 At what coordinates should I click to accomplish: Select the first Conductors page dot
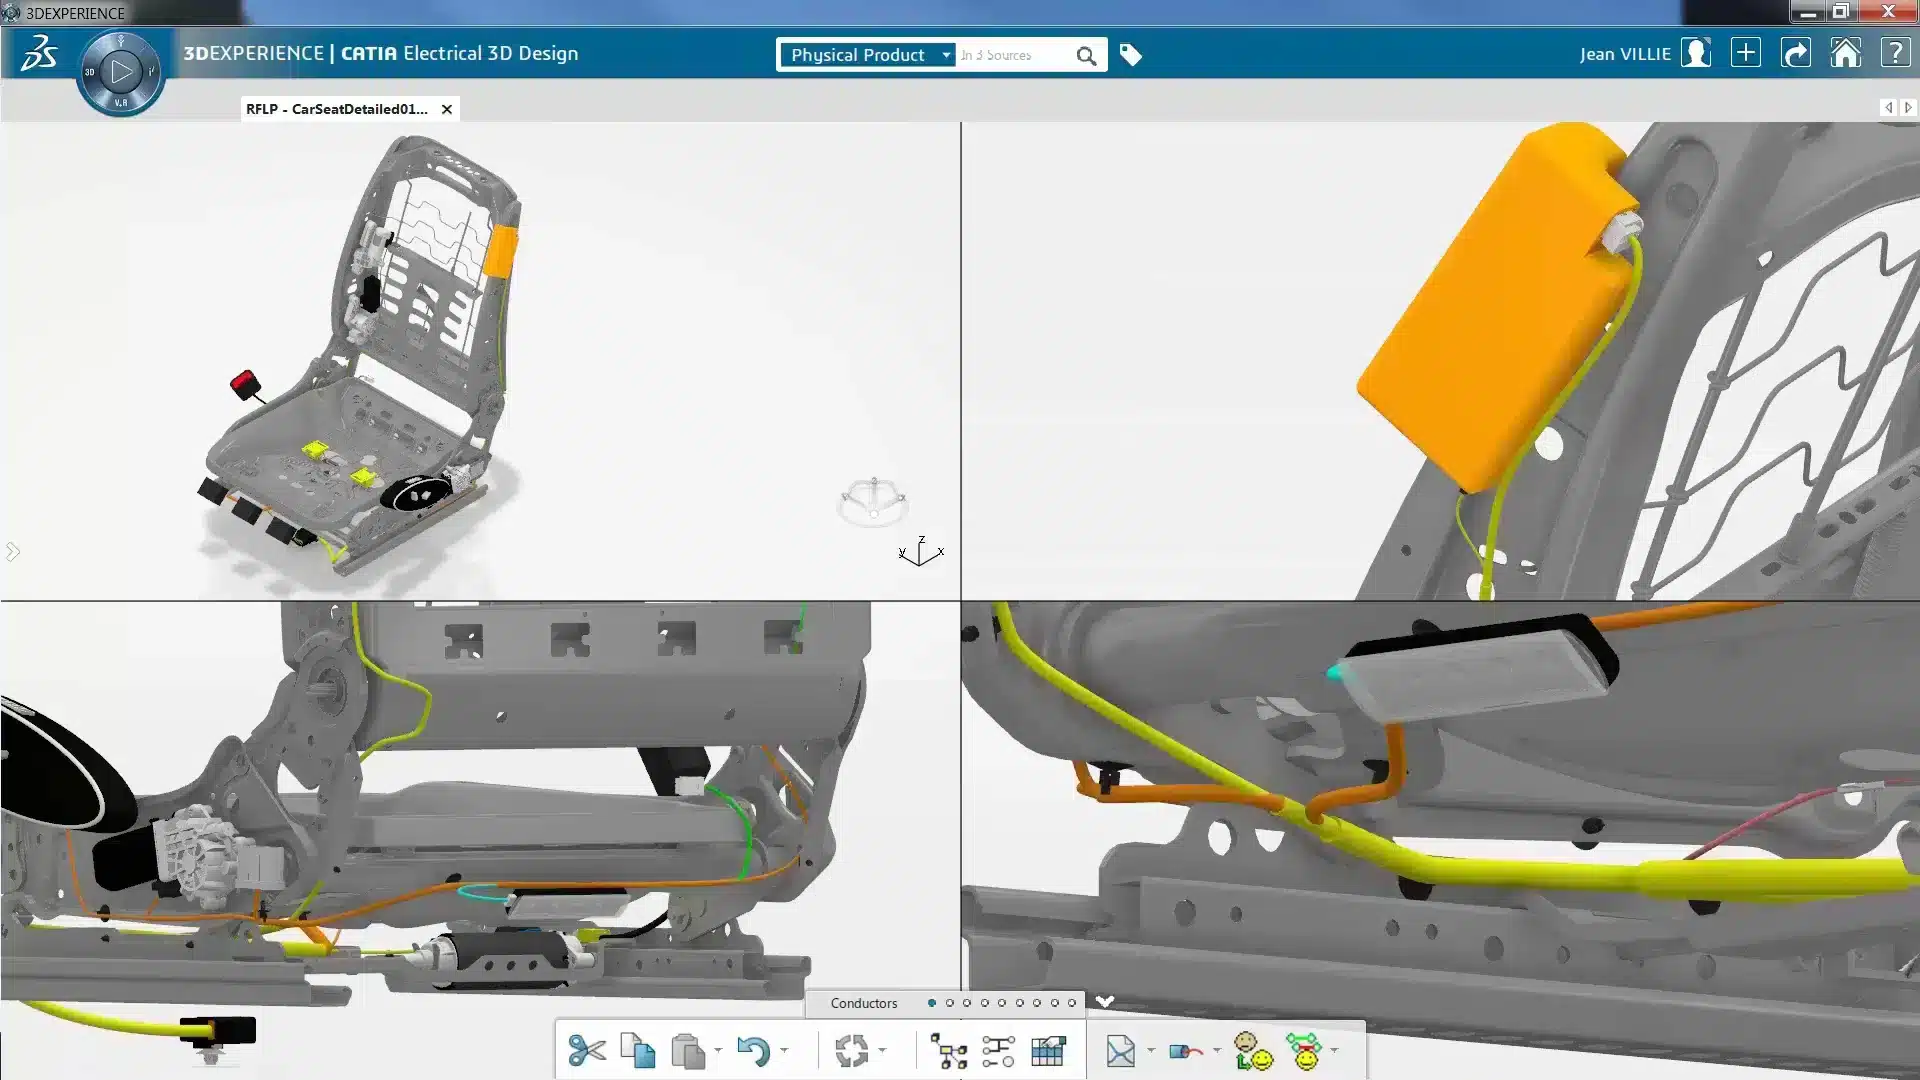[931, 1003]
